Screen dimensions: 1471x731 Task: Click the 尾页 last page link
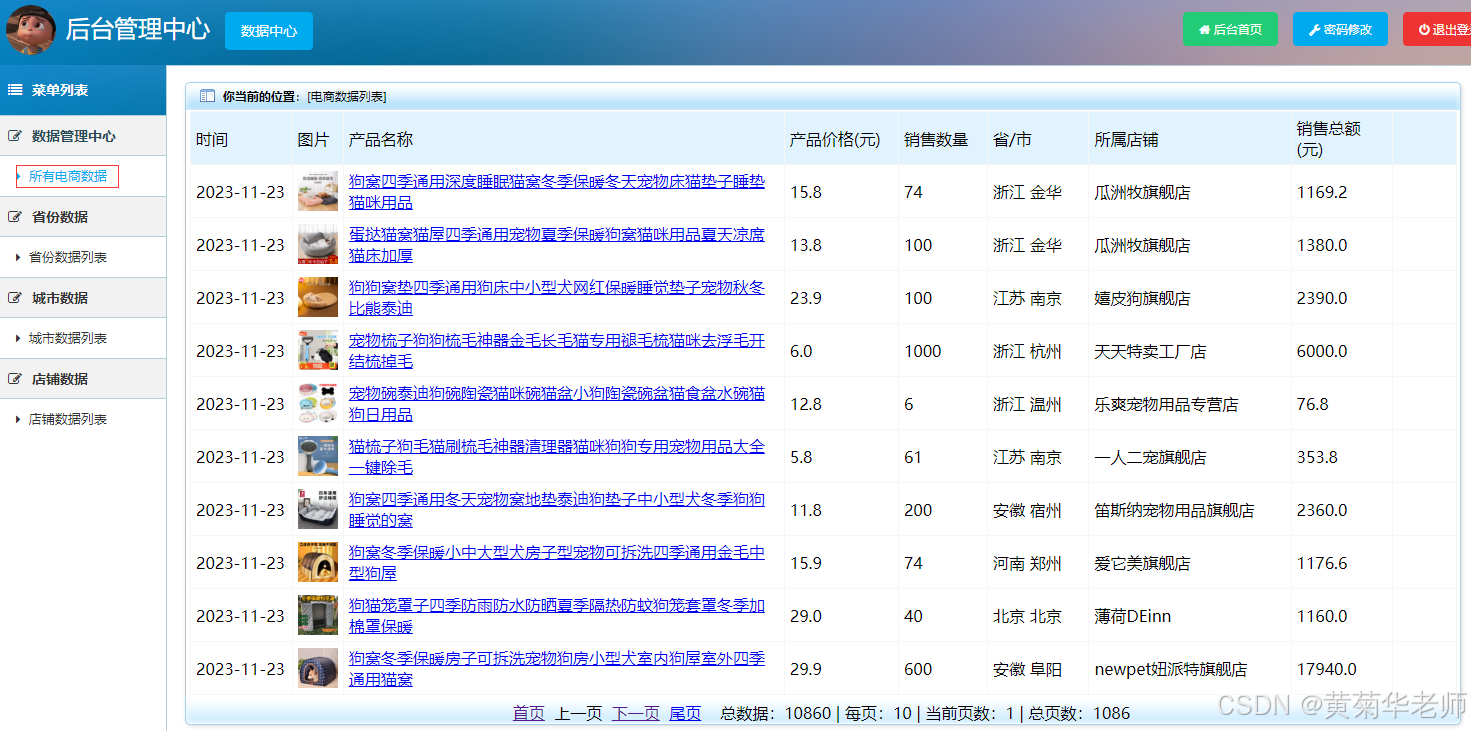[685, 713]
